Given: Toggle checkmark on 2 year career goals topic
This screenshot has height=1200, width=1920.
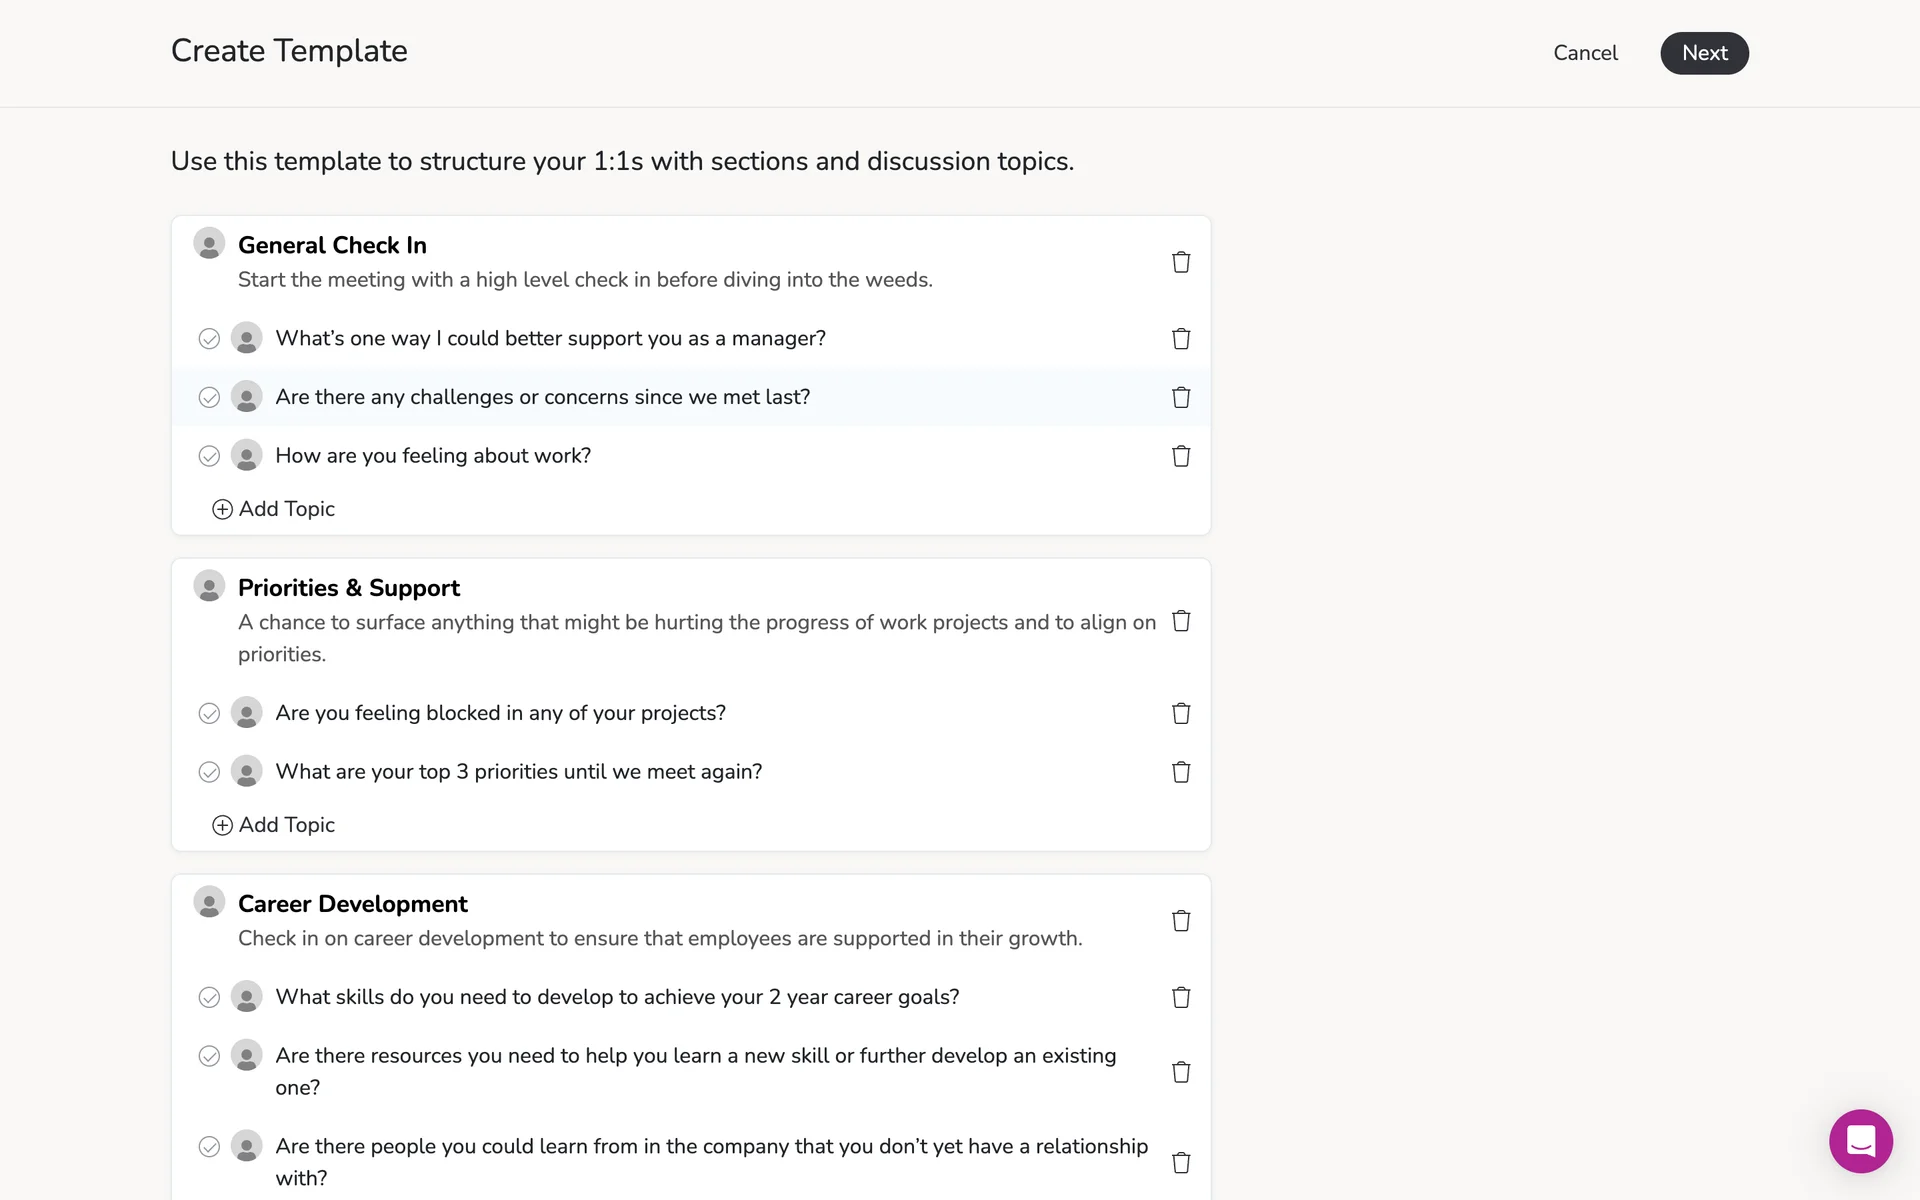Looking at the screenshot, I should pyautogui.click(x=209, y=997).
